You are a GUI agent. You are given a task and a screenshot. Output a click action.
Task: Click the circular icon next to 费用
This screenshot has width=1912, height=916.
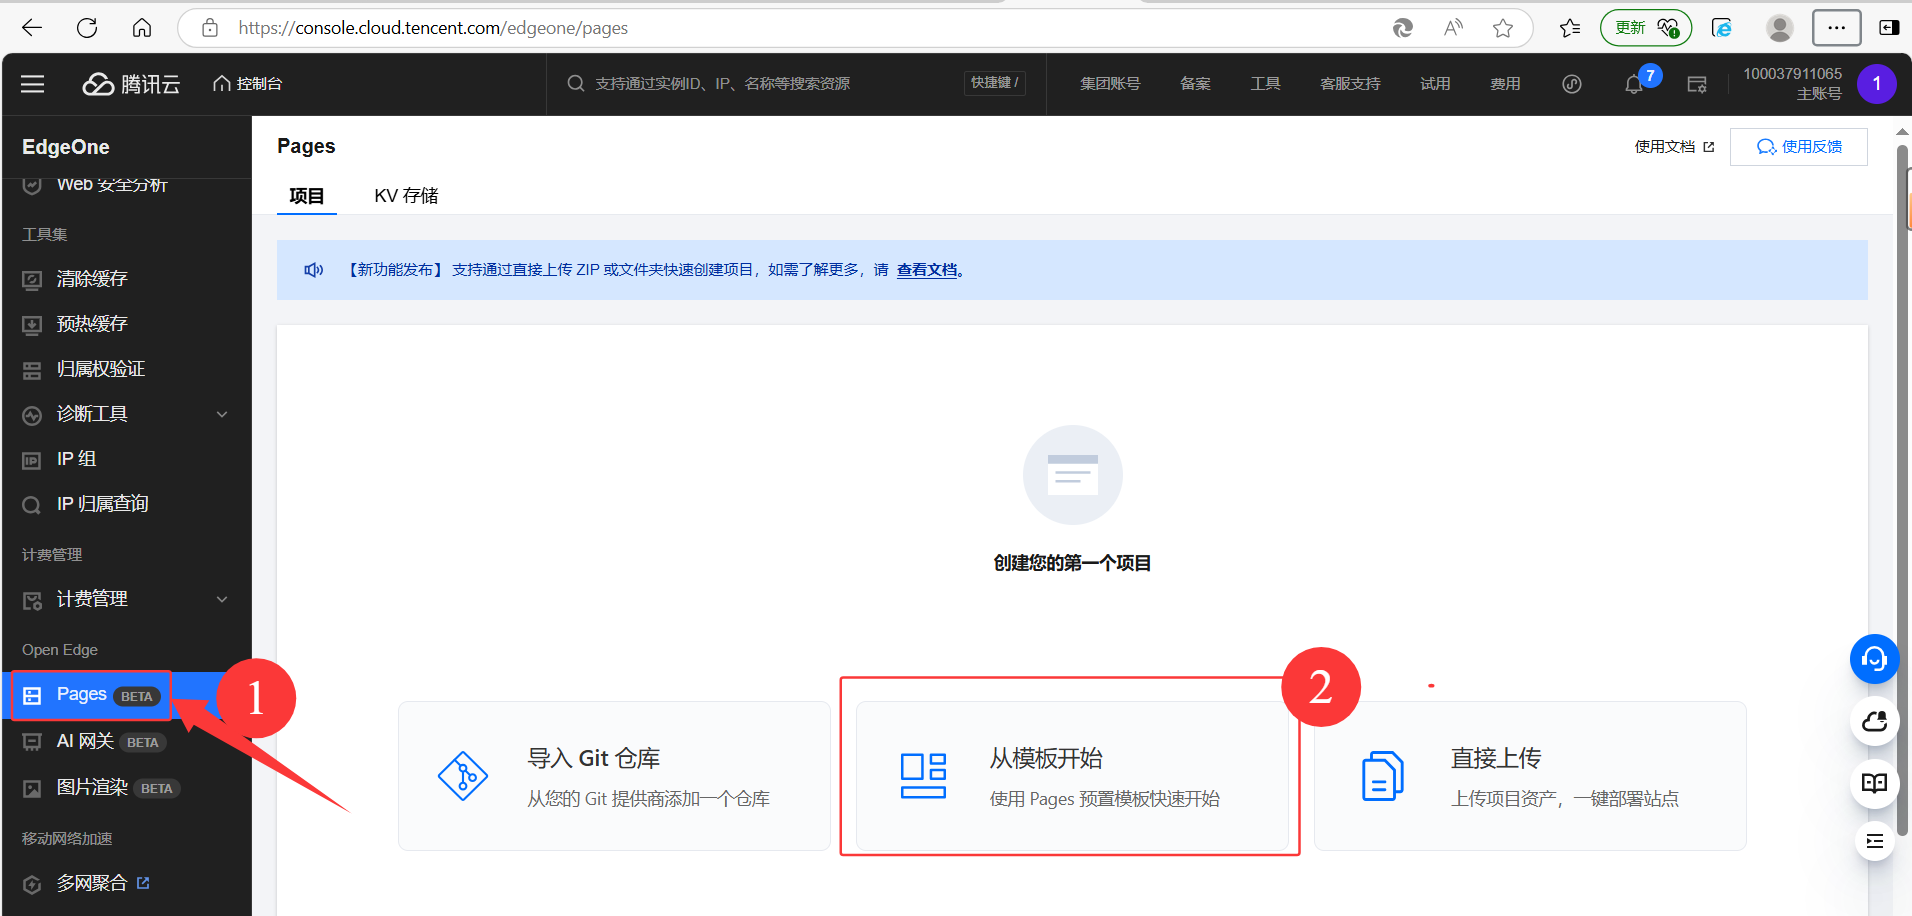[x=1572, y=84]
